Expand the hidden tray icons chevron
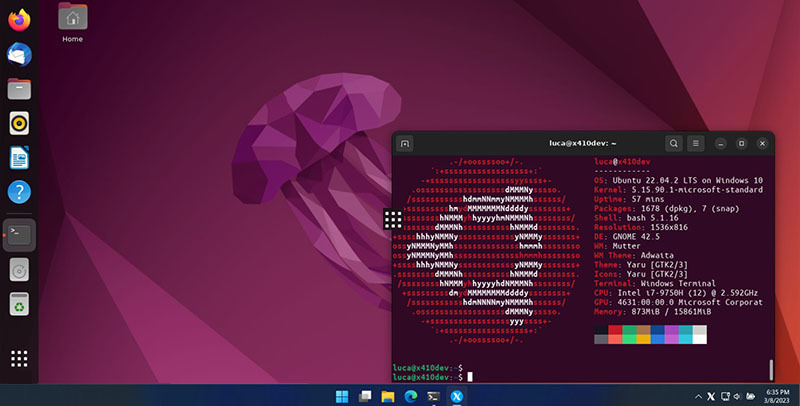 point(698,396)
